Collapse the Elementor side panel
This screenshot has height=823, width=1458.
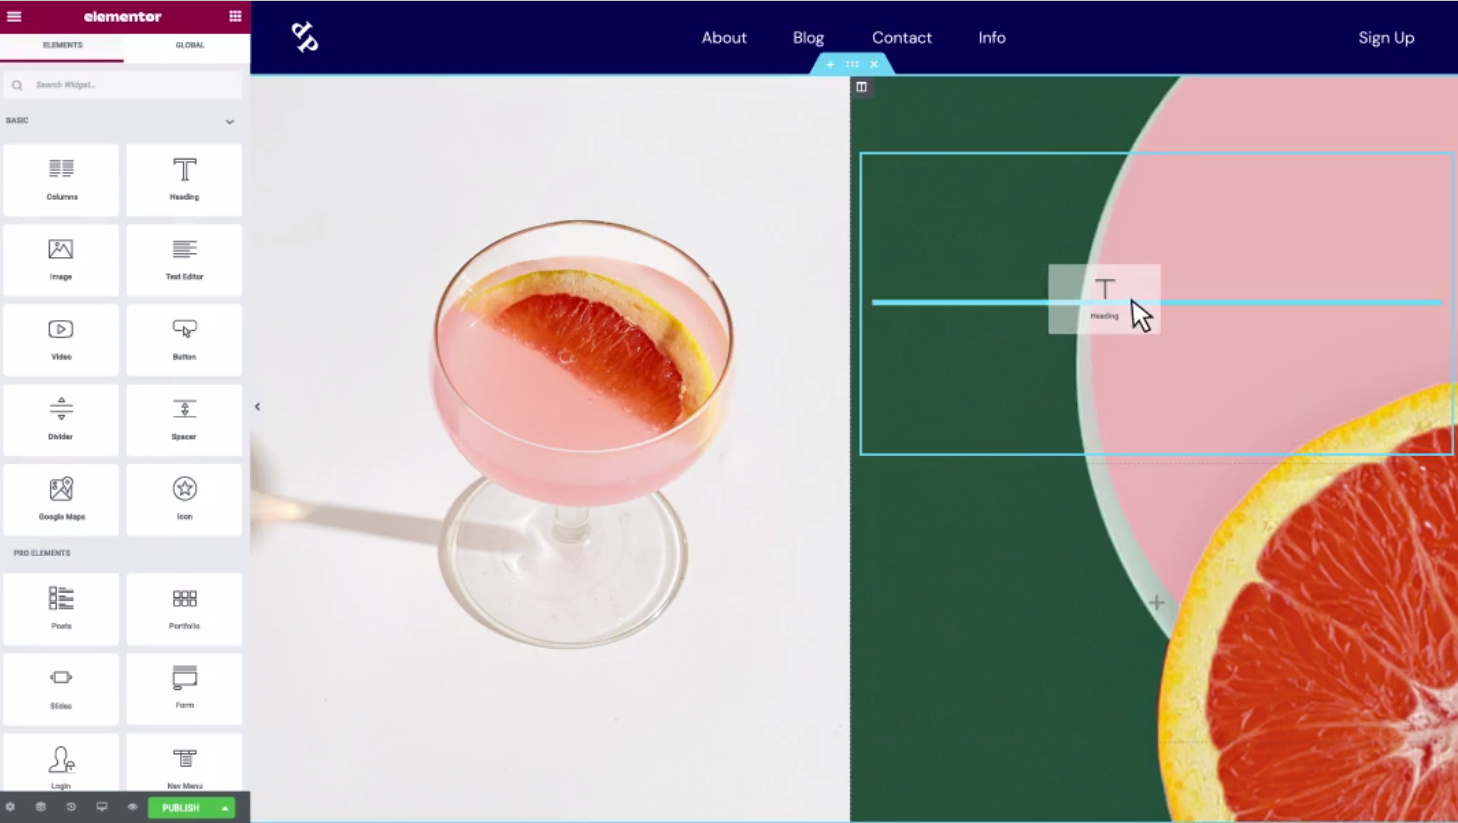[257, 407]
